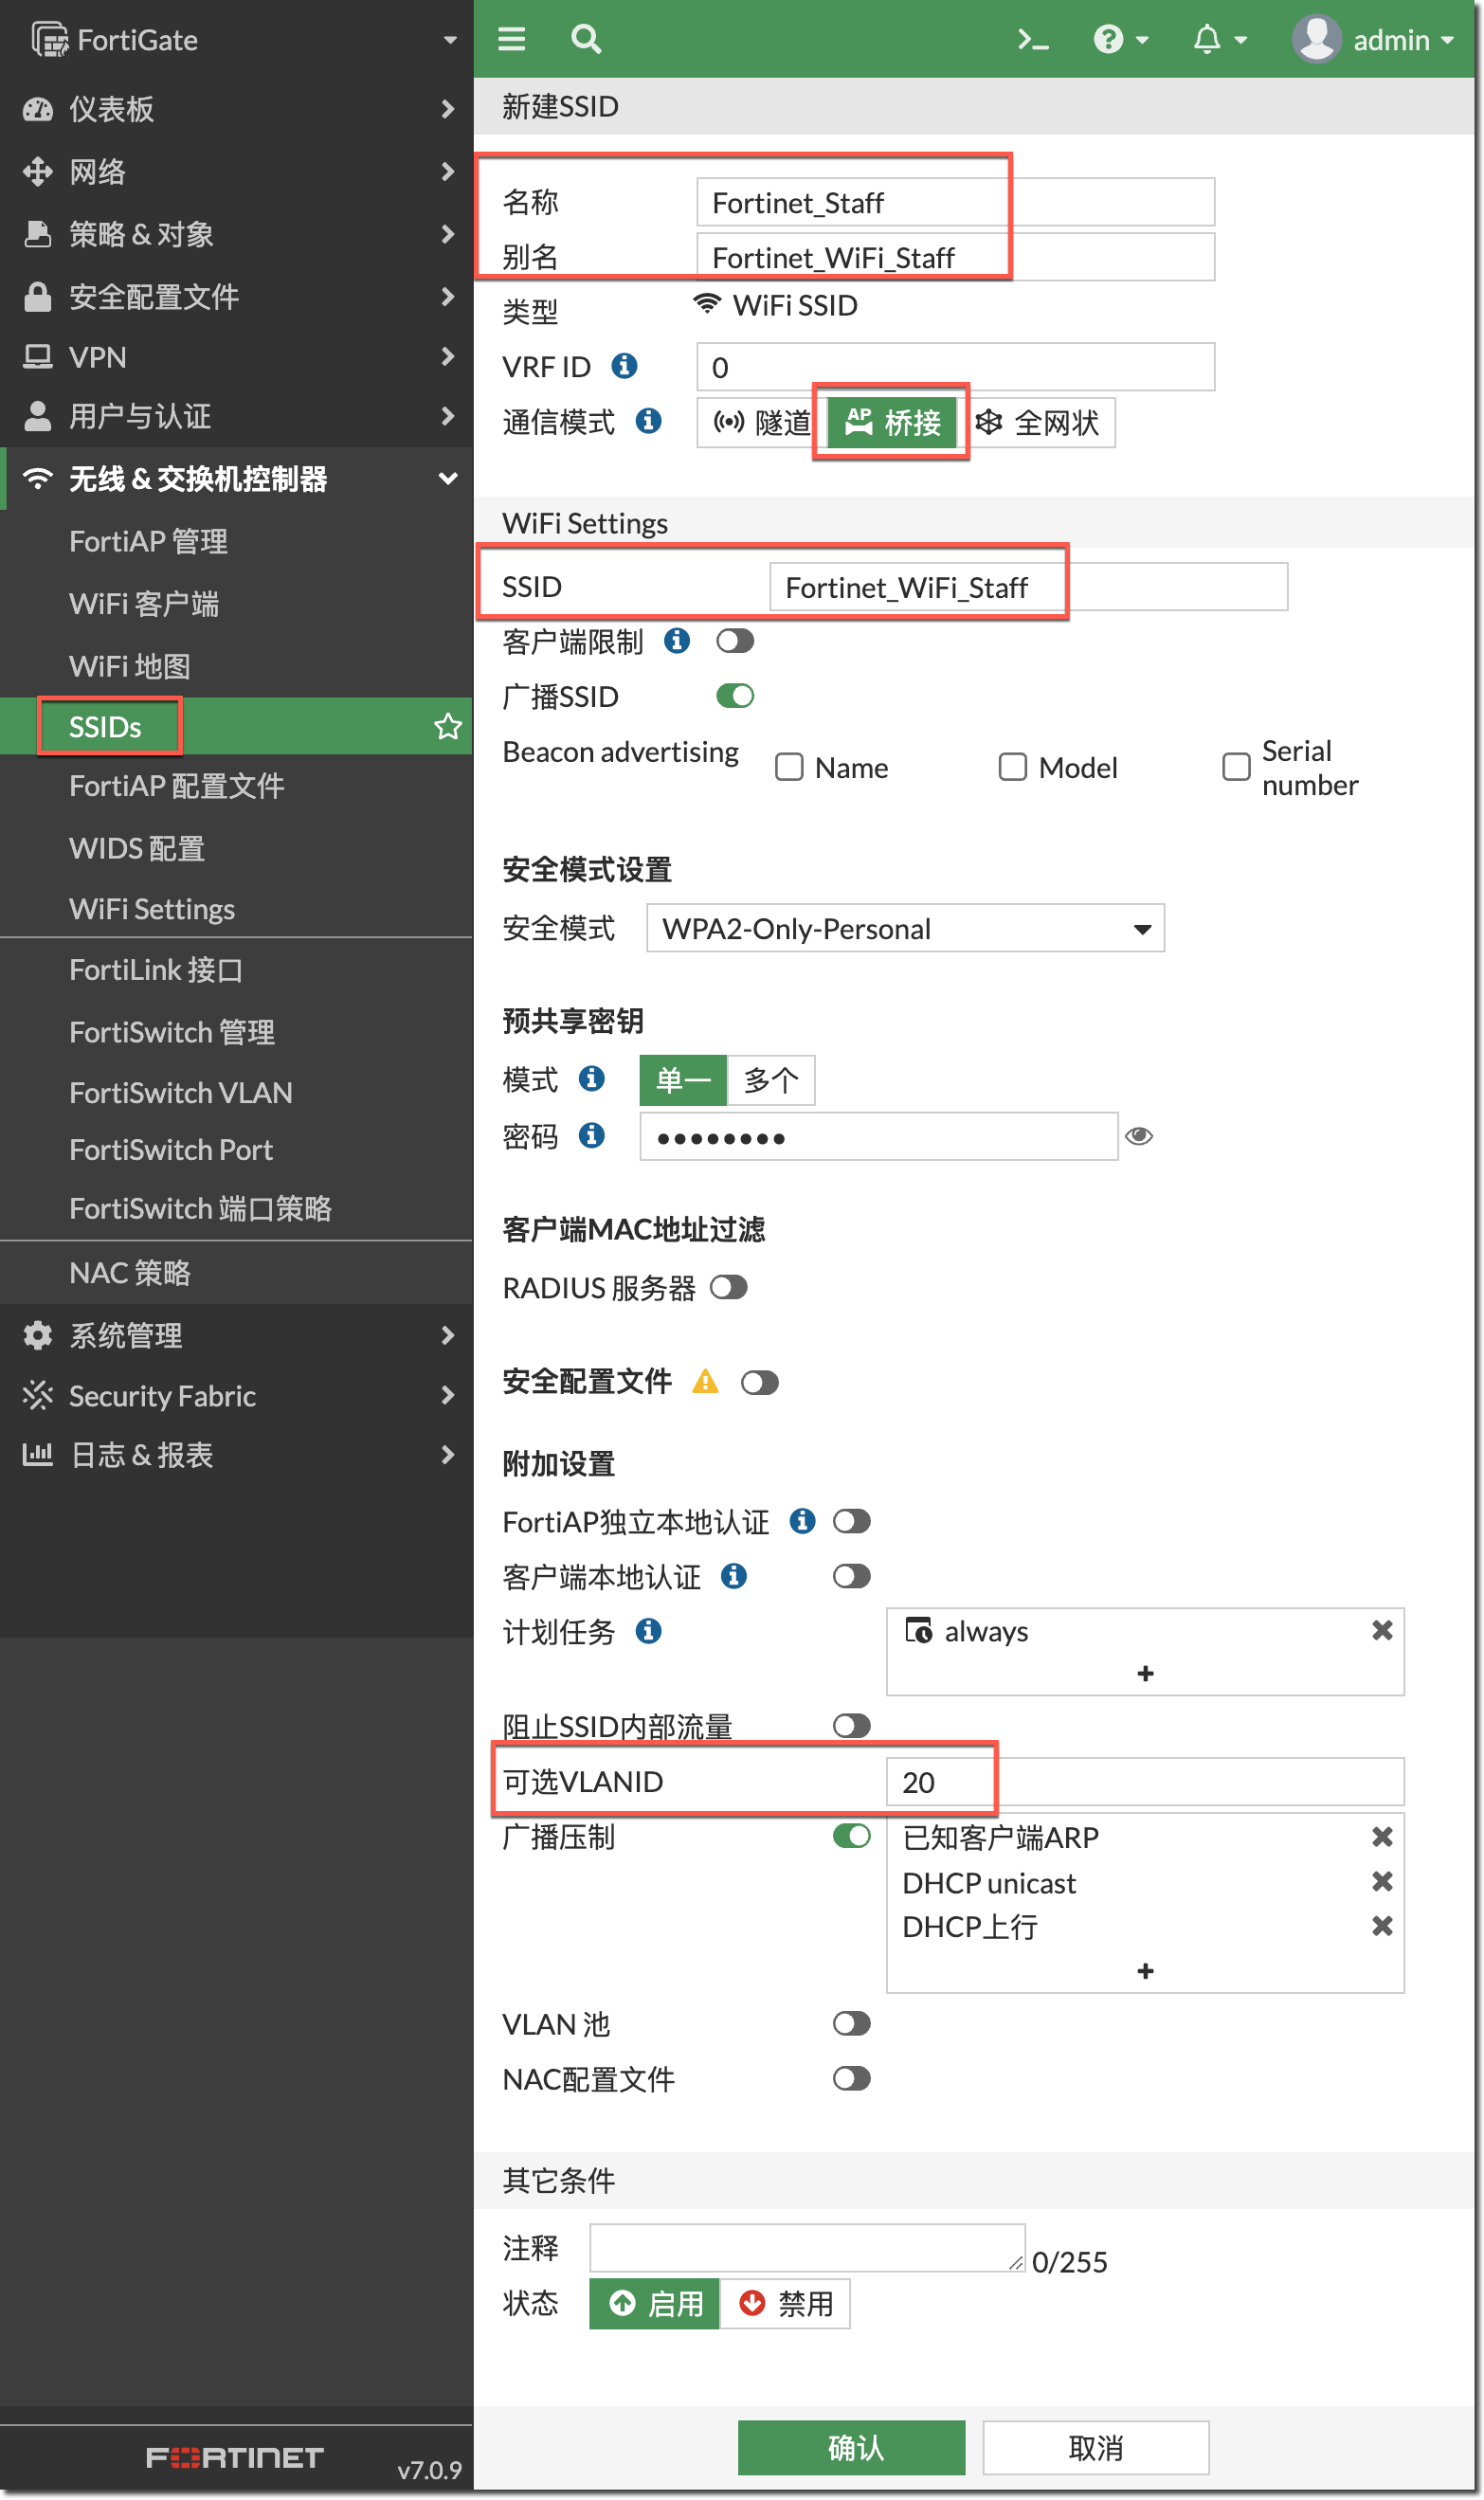Screen dimensions: 1484x2500
Task: Open FortiAP 管理 in the sidebar
Action: [148, 542]
